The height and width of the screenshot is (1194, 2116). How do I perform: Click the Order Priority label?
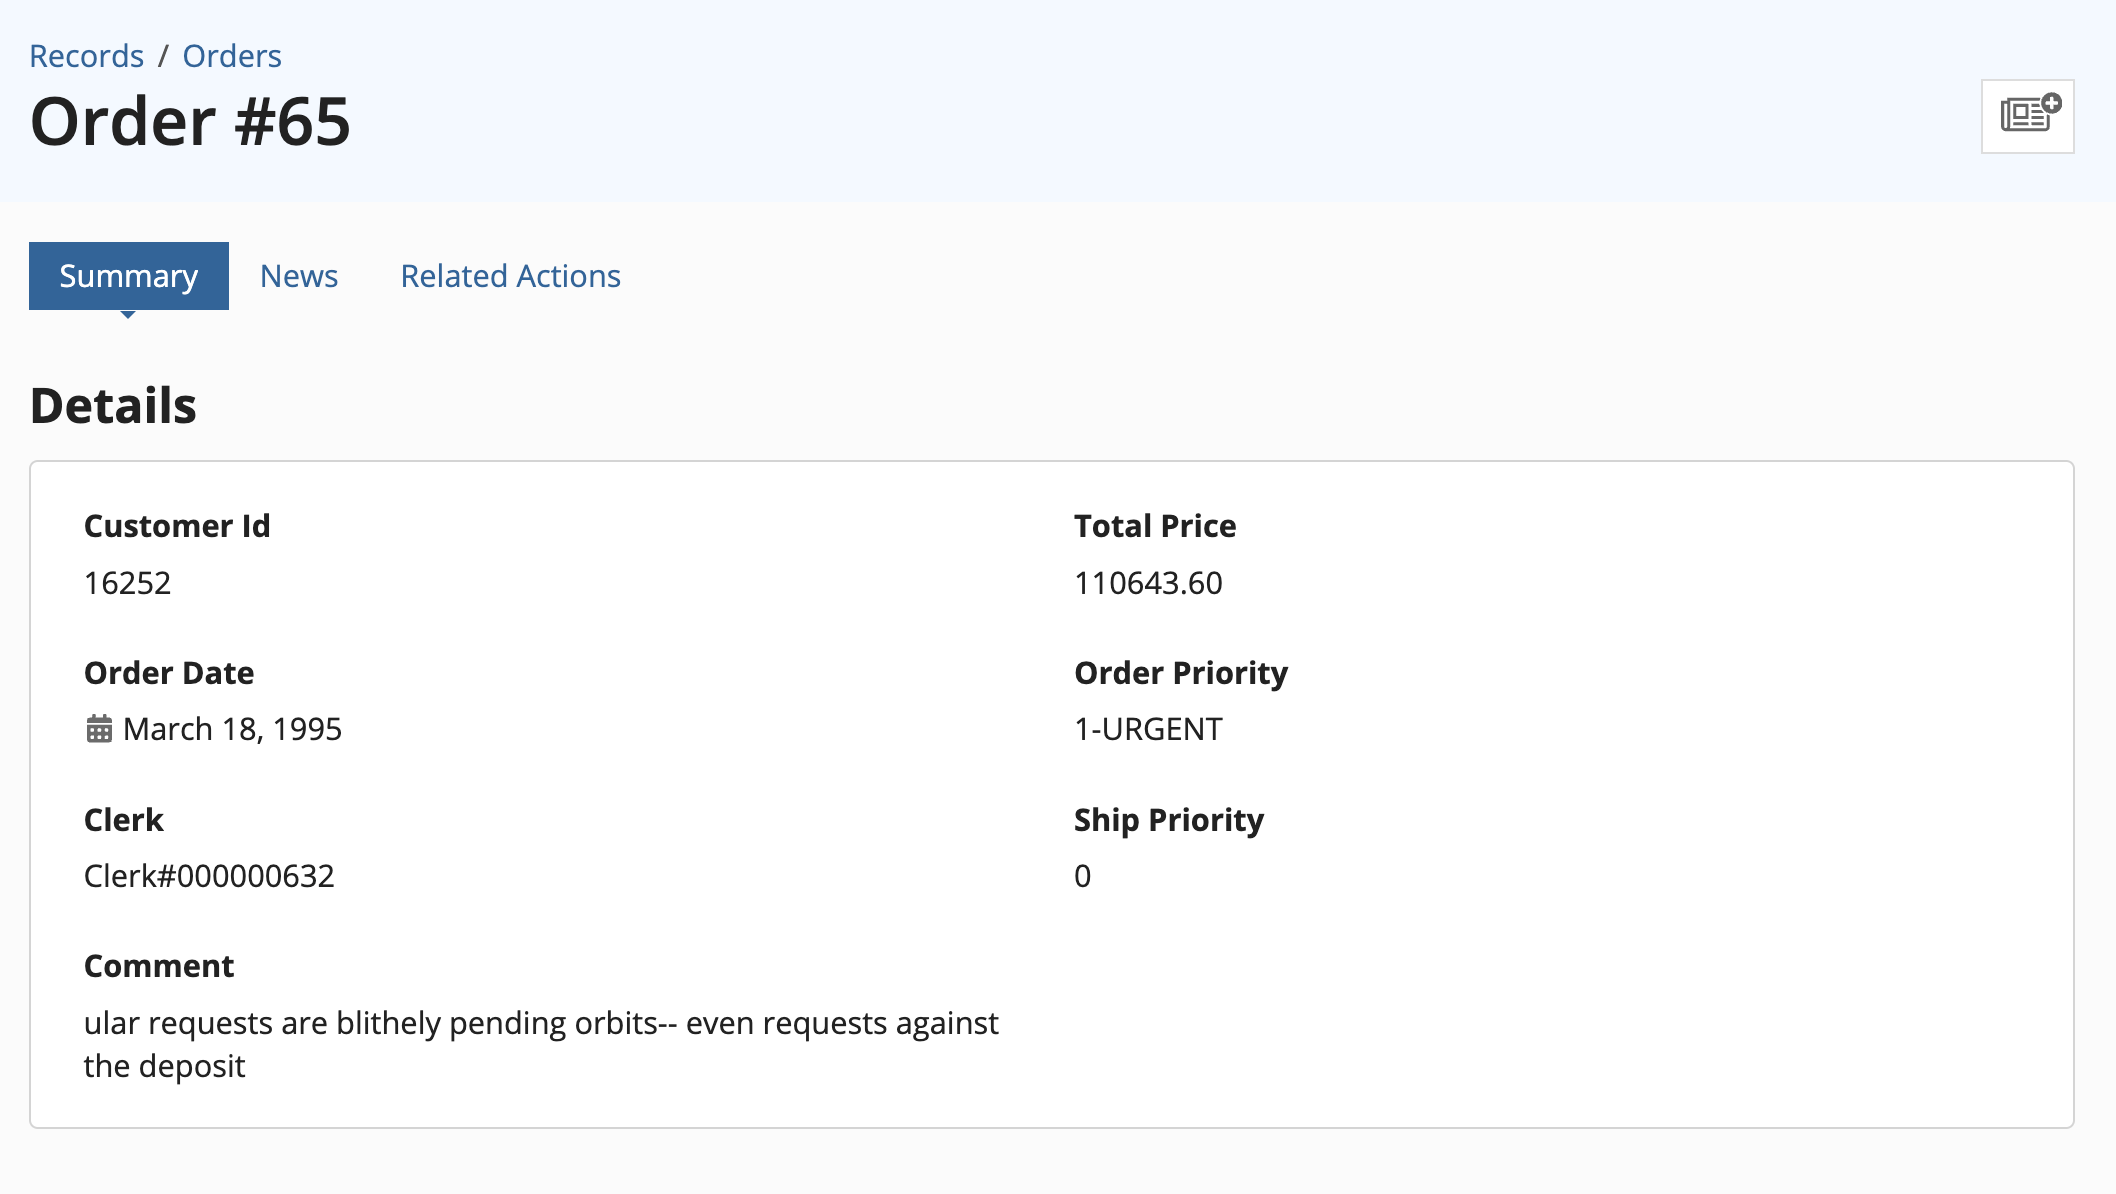tap(1181, 673)
